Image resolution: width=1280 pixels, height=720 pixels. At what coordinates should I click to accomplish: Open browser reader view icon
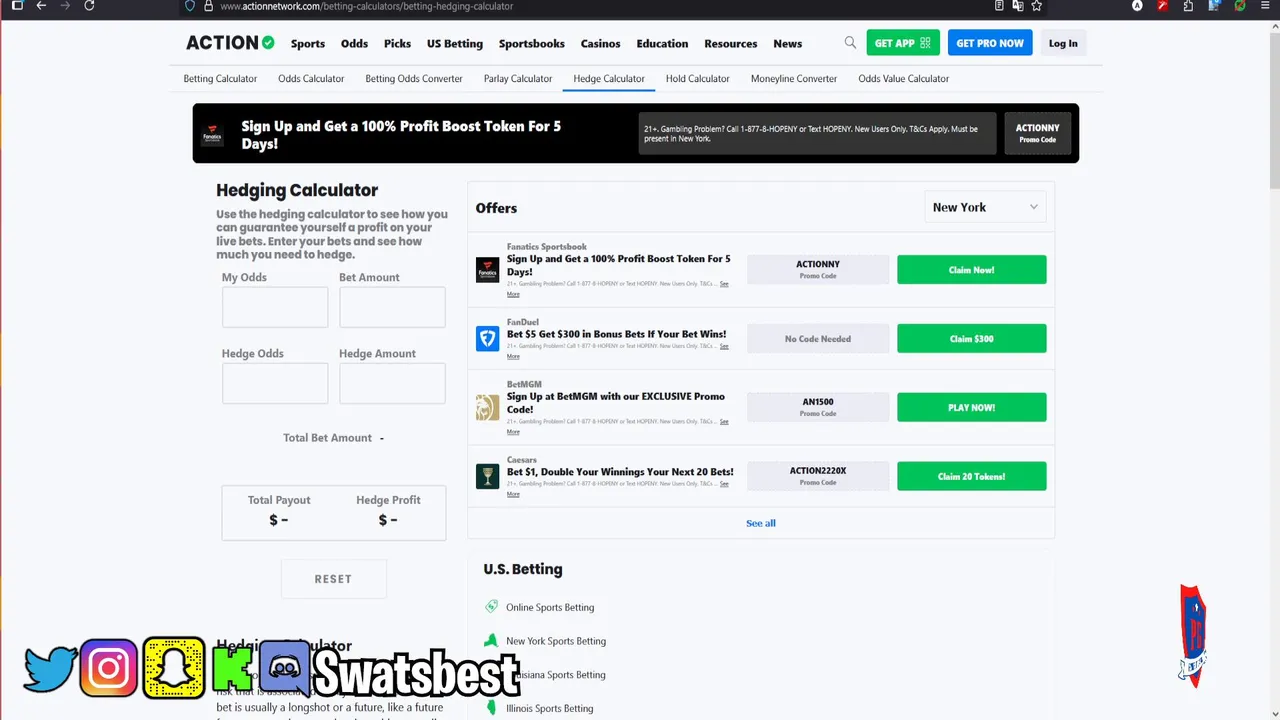999,6
